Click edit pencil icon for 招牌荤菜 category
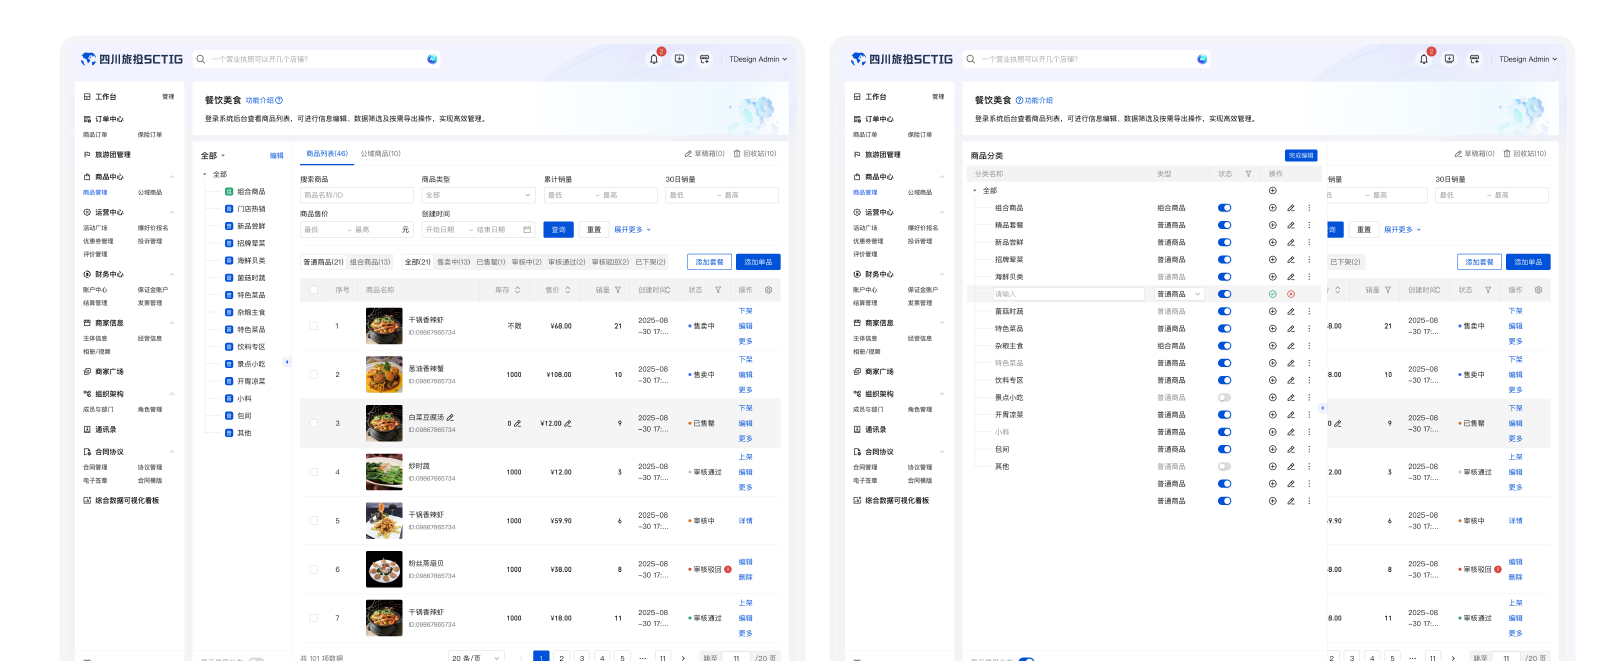This screenshot has height=661, width=1623. [1290, 260]
